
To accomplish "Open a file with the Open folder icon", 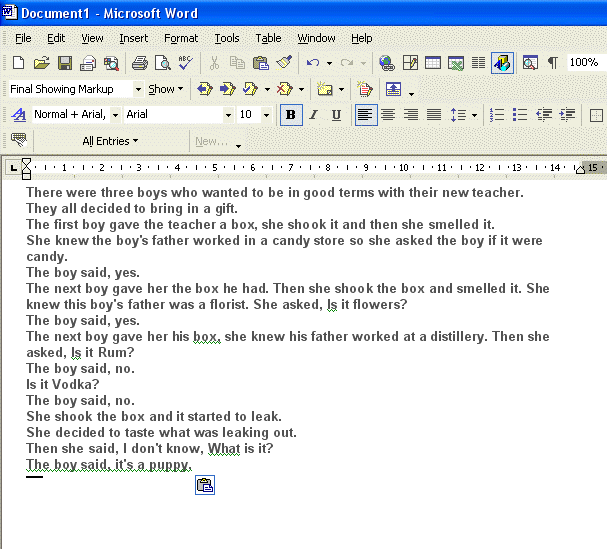I will 41,63.
